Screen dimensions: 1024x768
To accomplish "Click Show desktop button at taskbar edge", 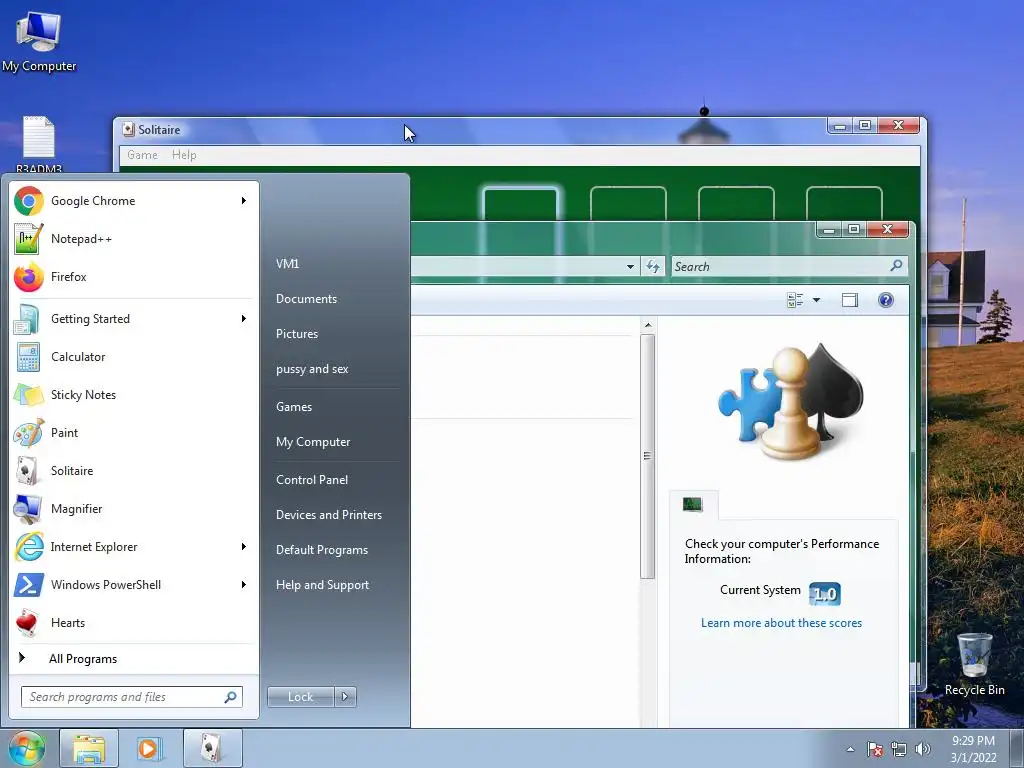I will 1017,748.
